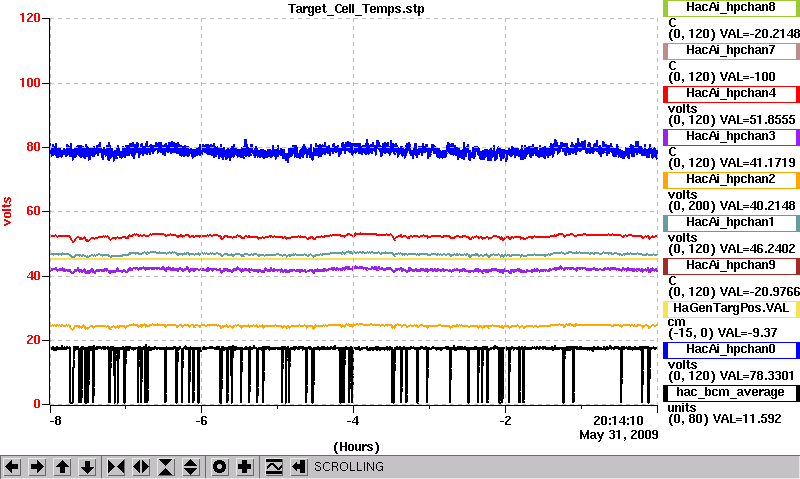Click the vertical compress (hourglass) icon
800x479 pixels.
pyautogui.click(x=166, y=467)
